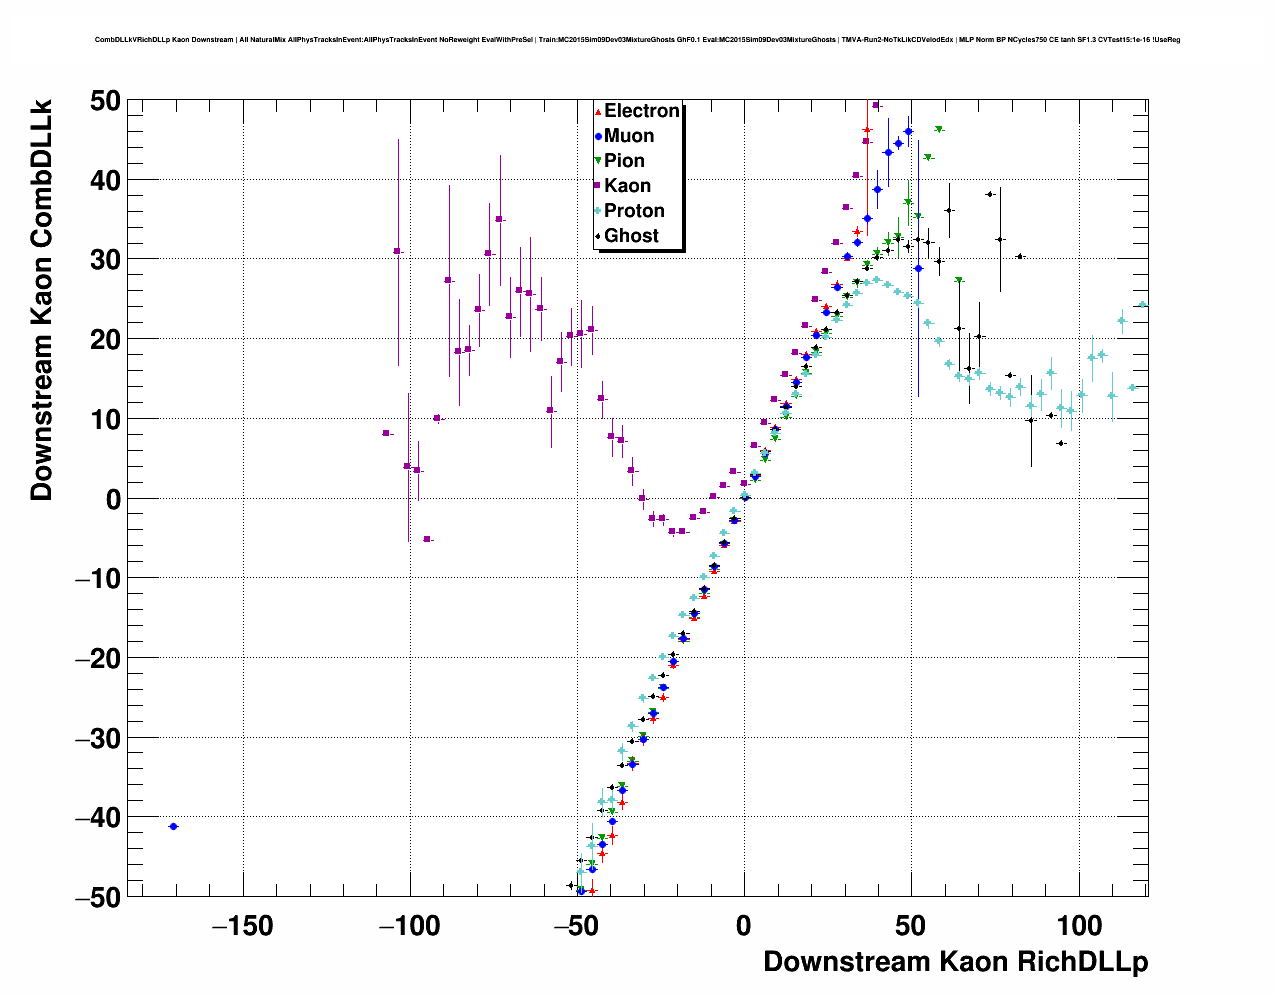Click the −100 tick label on the x-axis
This screenshot has height=996, width=1276.
410,926
